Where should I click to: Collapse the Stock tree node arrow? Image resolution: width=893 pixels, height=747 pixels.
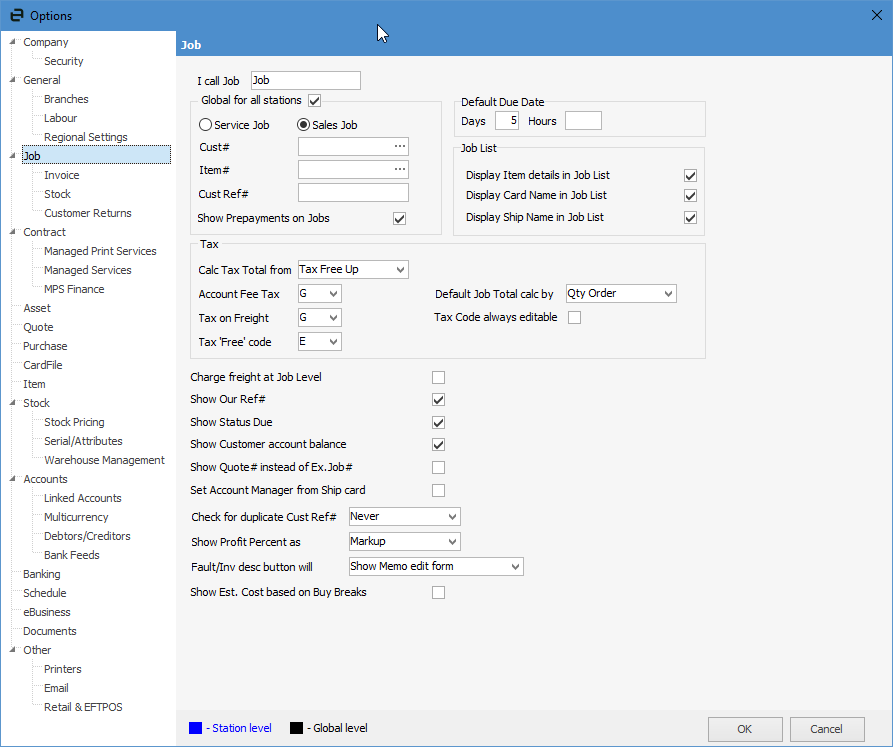[x=12, y=403]
